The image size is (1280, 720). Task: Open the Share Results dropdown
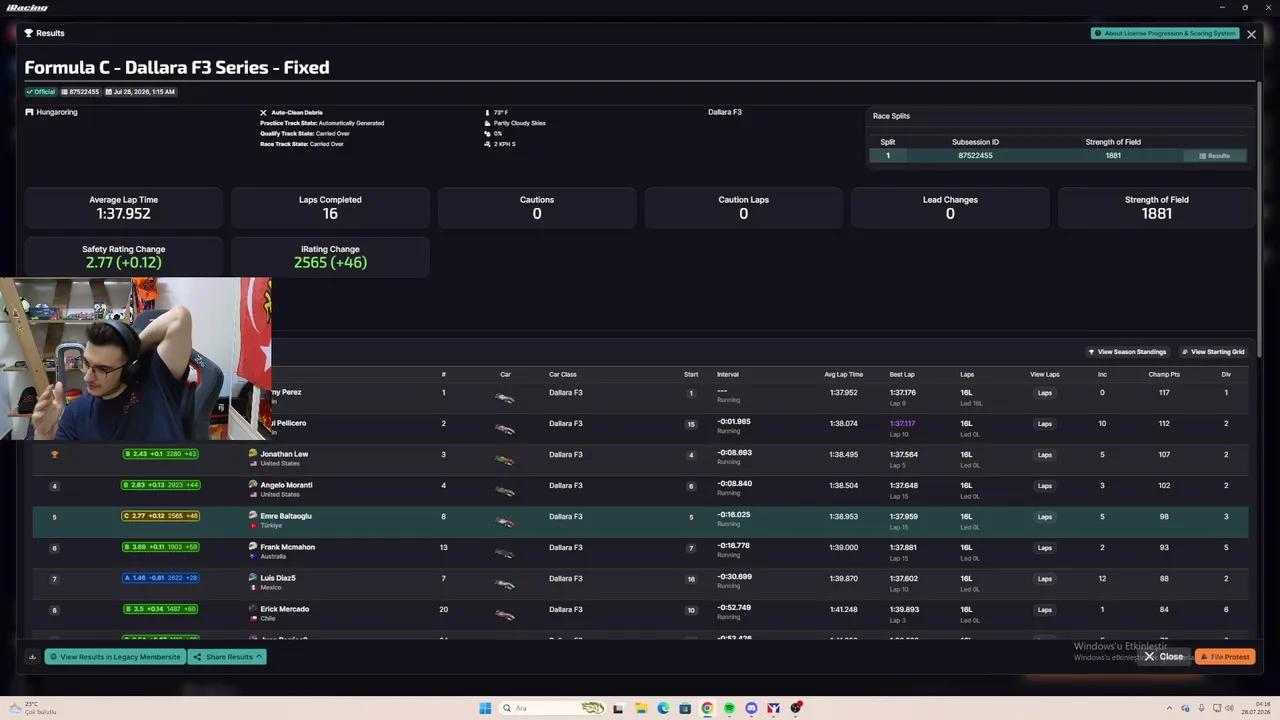(227, 657)
